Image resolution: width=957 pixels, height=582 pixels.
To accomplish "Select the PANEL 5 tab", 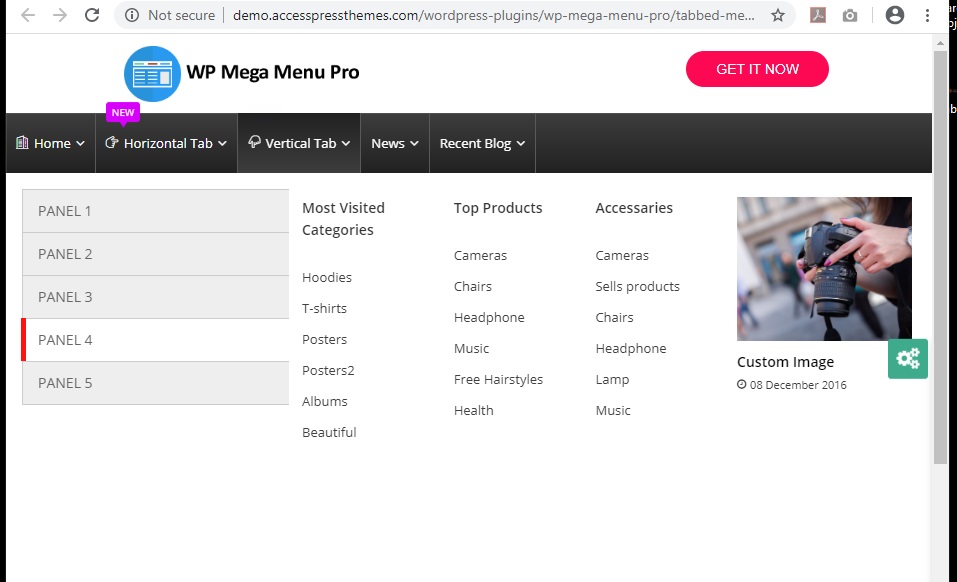I will click(x=156, y=383).
